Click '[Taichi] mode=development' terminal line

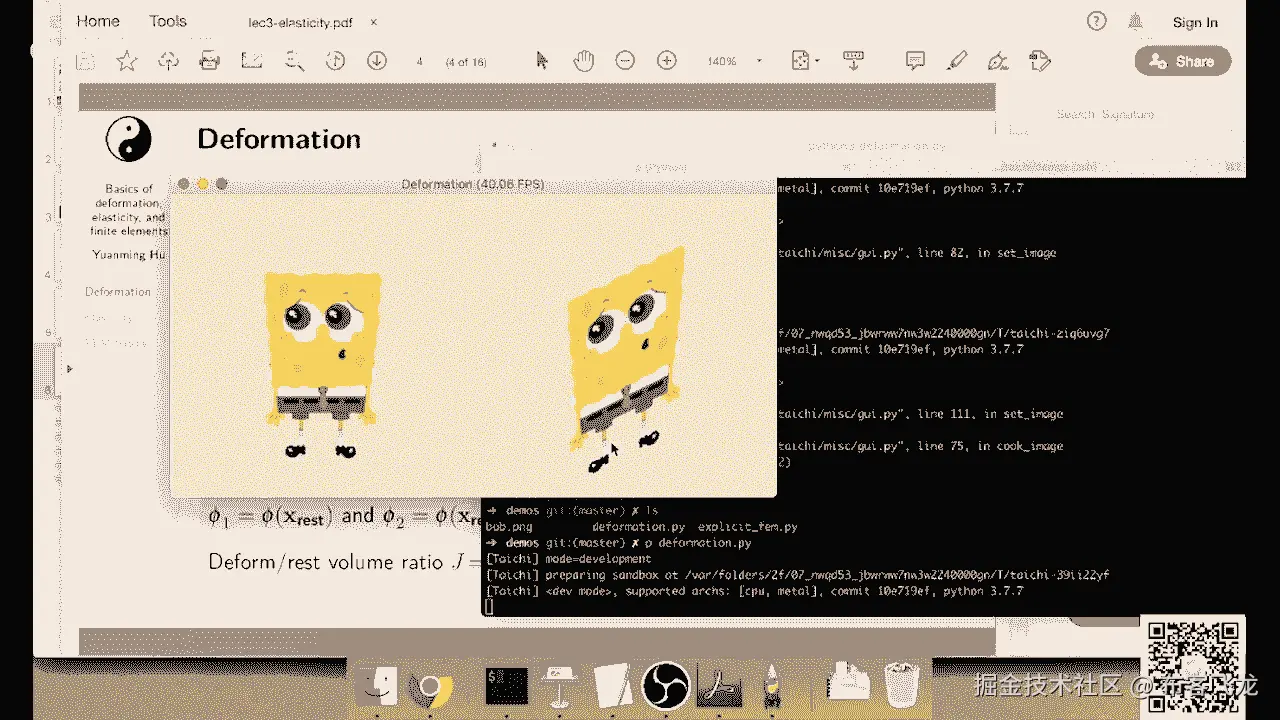pyautogui.click(x=568, y=559)
